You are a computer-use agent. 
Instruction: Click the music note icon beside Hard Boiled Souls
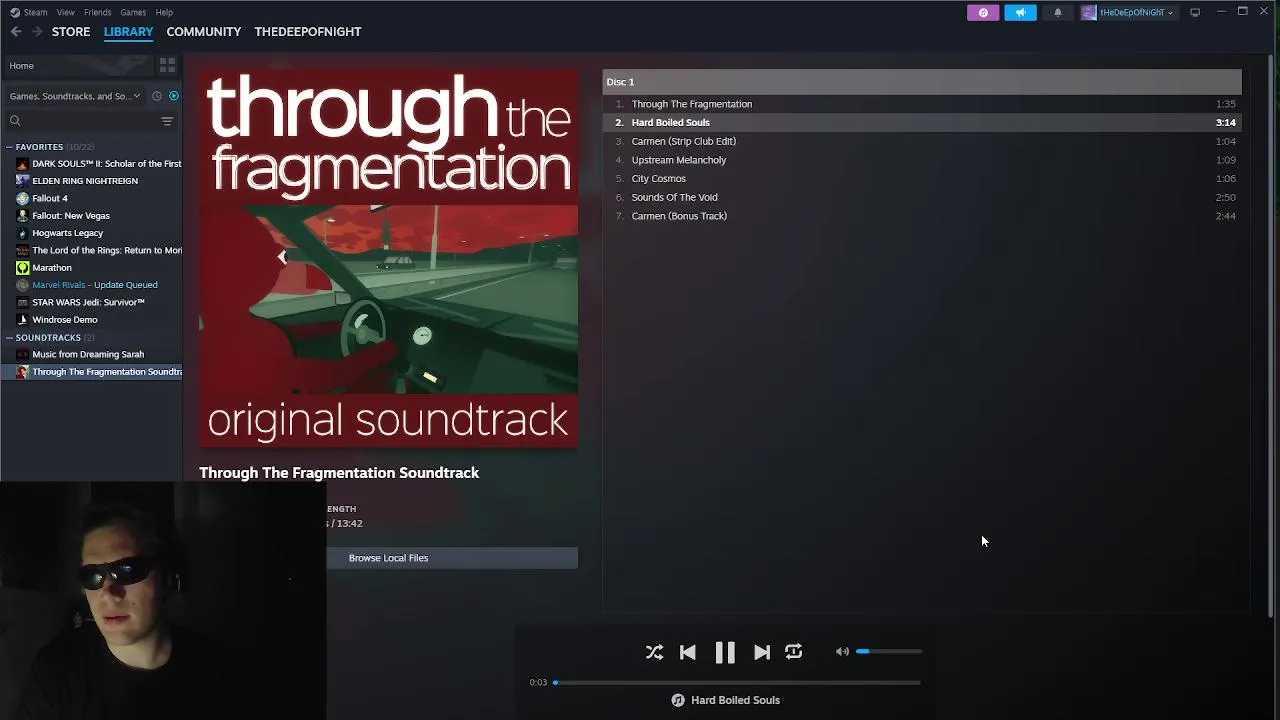click(678, 700)
